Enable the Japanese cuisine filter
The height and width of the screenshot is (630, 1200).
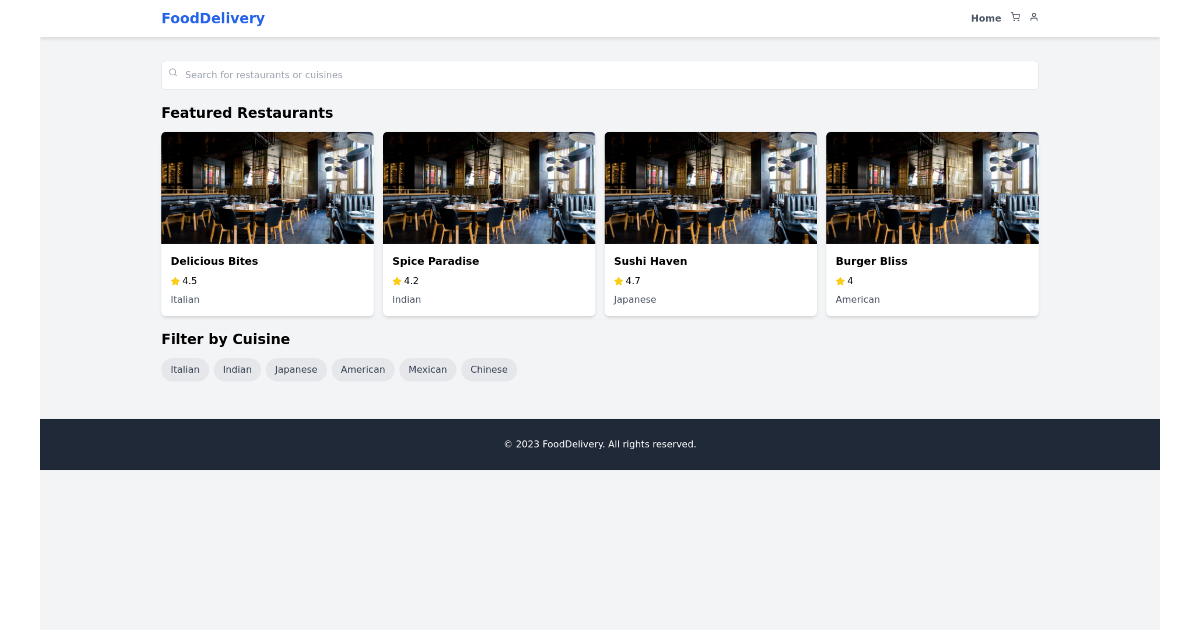[x=296, y=369]
